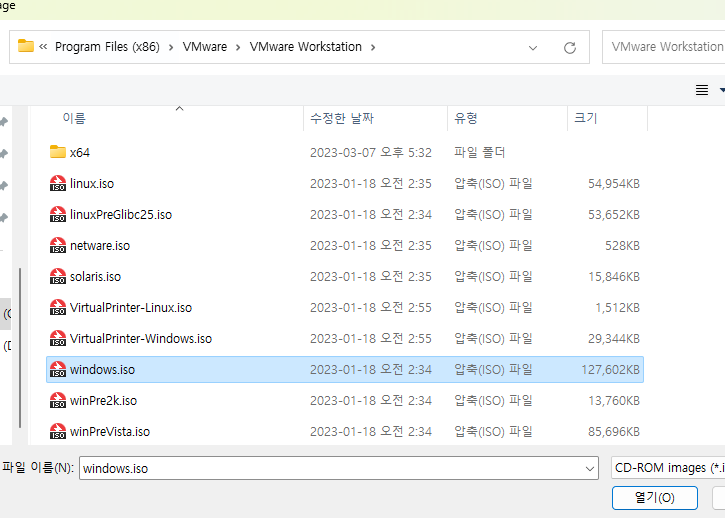Select the winPre2k.iso file icon
The height and width of the screenshot is (518, 725).
click(58, 400)
